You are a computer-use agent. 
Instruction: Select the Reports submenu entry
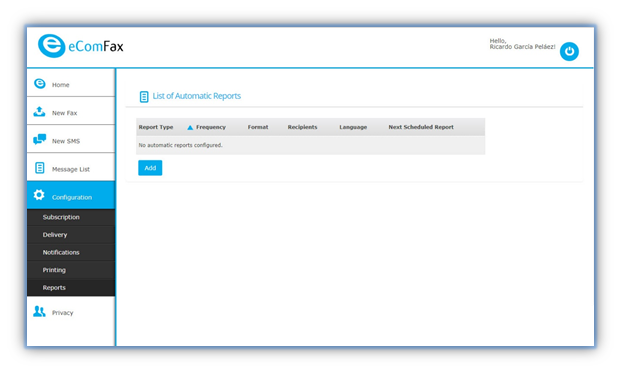coord(71,287)
